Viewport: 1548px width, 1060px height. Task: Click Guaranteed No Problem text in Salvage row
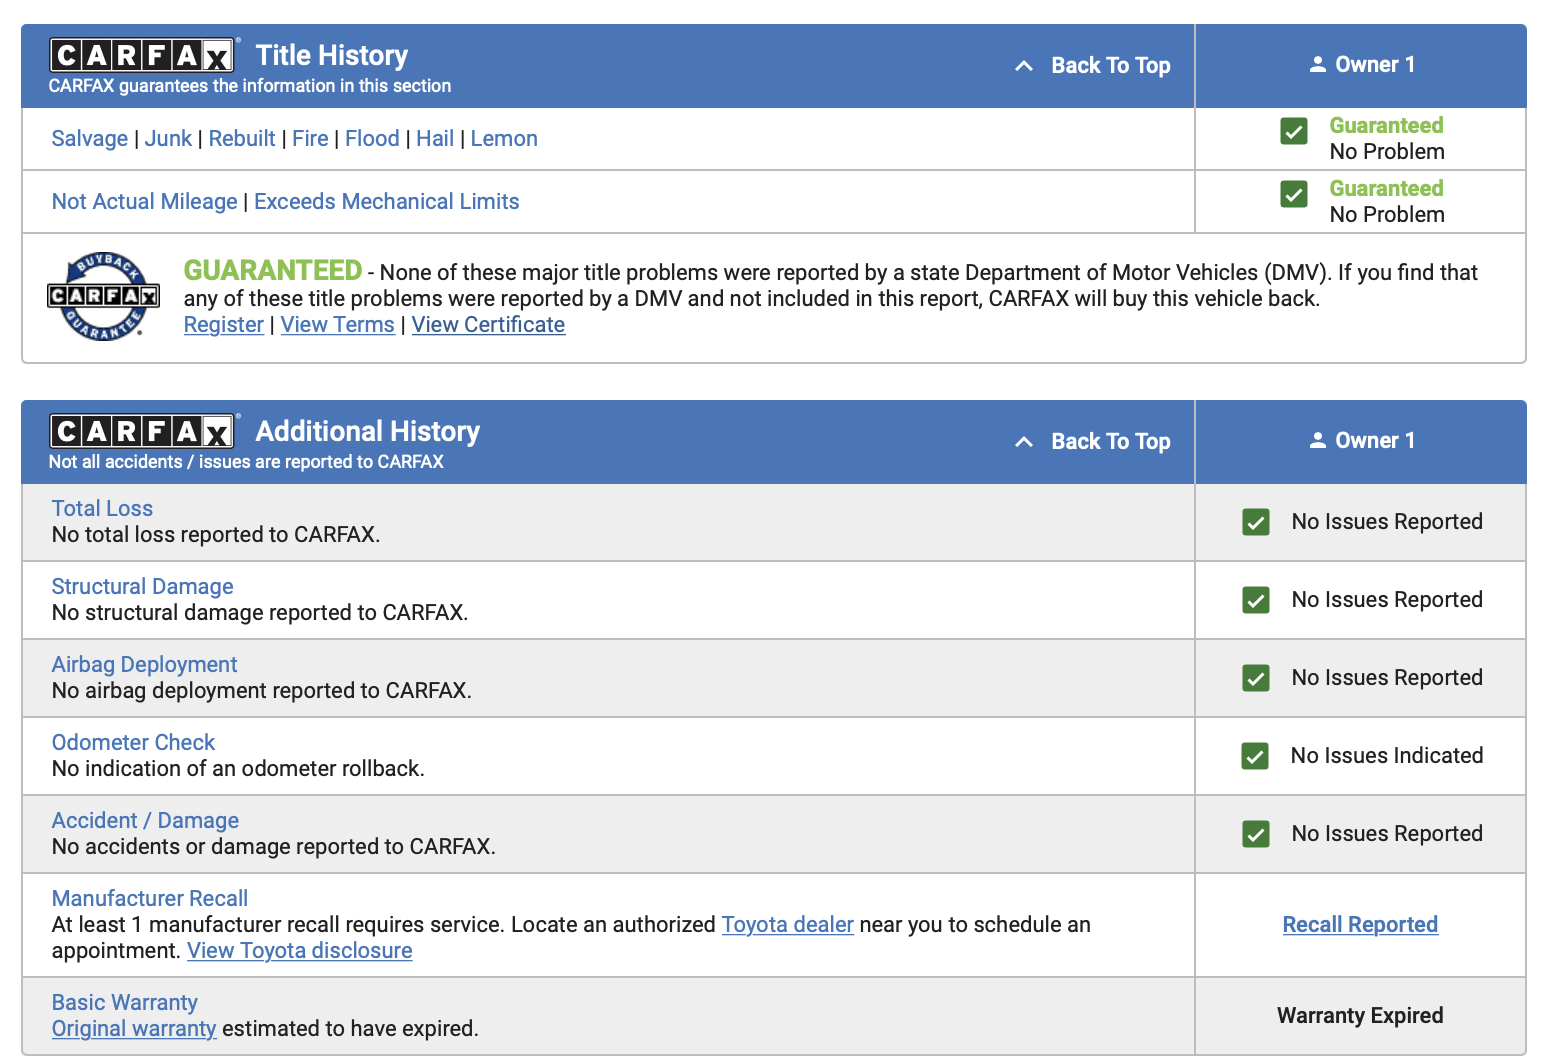coord(1387,139)
